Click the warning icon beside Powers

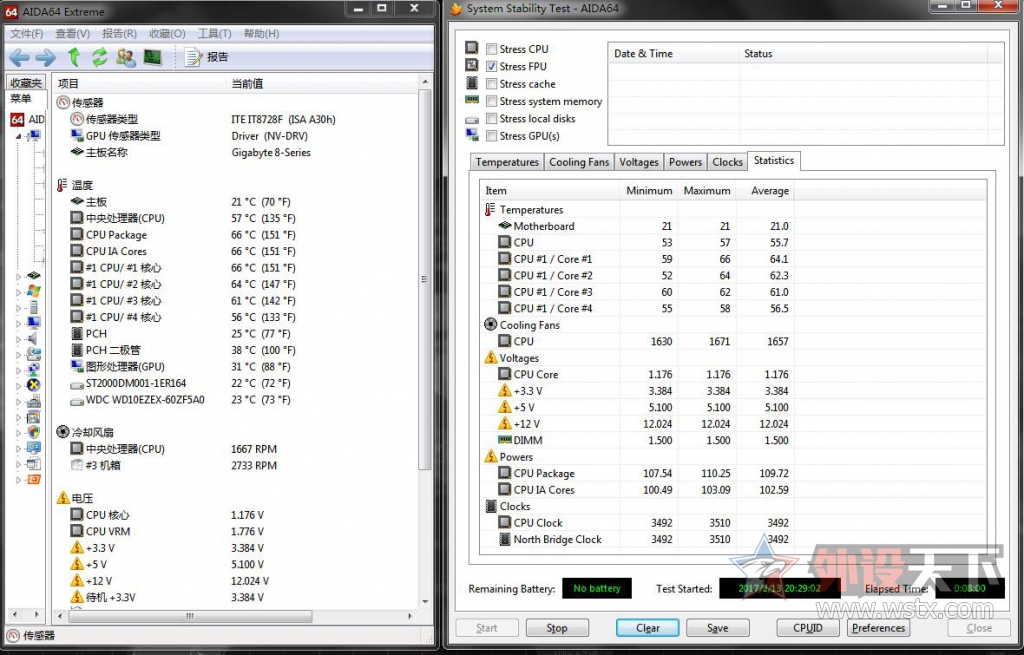490,456
